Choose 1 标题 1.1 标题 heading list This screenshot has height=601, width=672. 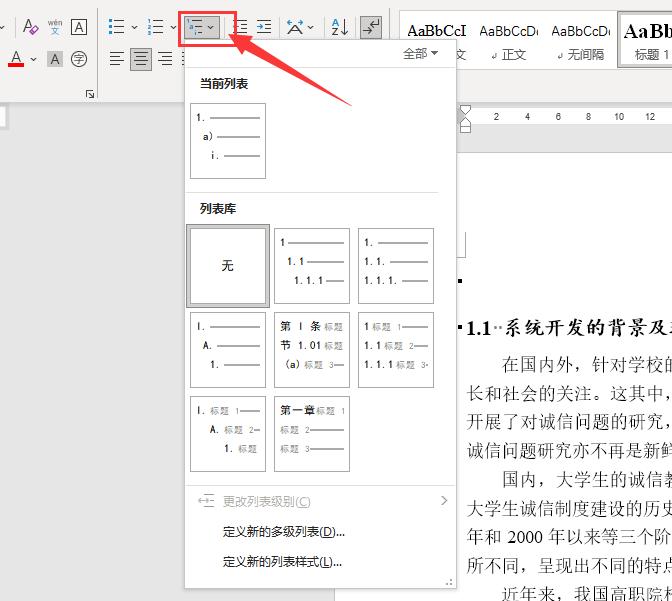point(396,350)
